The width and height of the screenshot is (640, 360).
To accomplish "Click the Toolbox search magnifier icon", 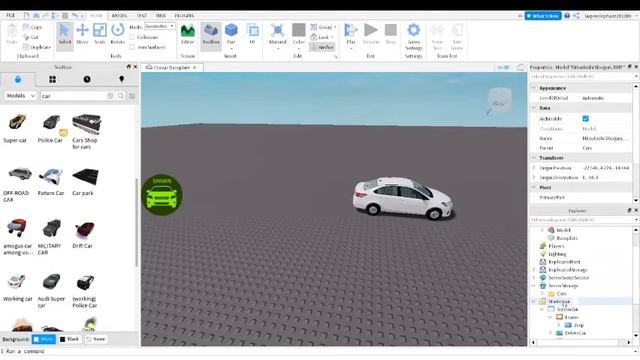I will (x=121, y=96).
